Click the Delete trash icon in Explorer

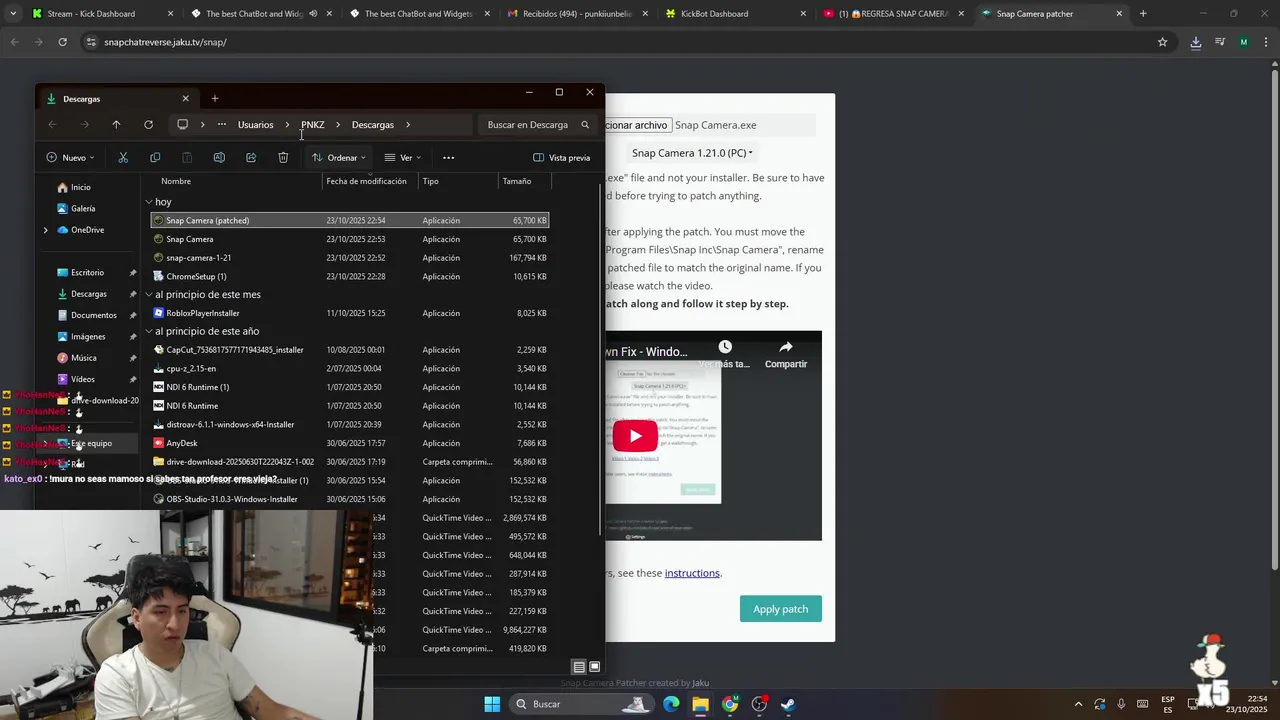[x=283, y=157]
